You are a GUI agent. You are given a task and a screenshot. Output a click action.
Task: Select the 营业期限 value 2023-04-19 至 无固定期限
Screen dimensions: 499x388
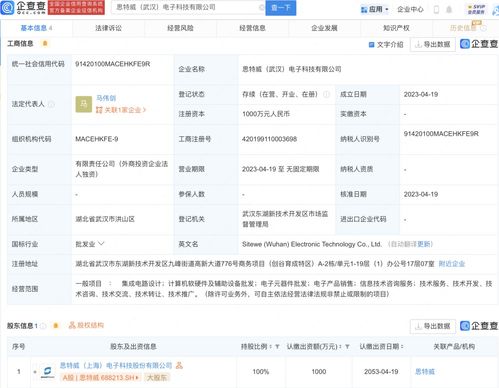pos(281,169)
